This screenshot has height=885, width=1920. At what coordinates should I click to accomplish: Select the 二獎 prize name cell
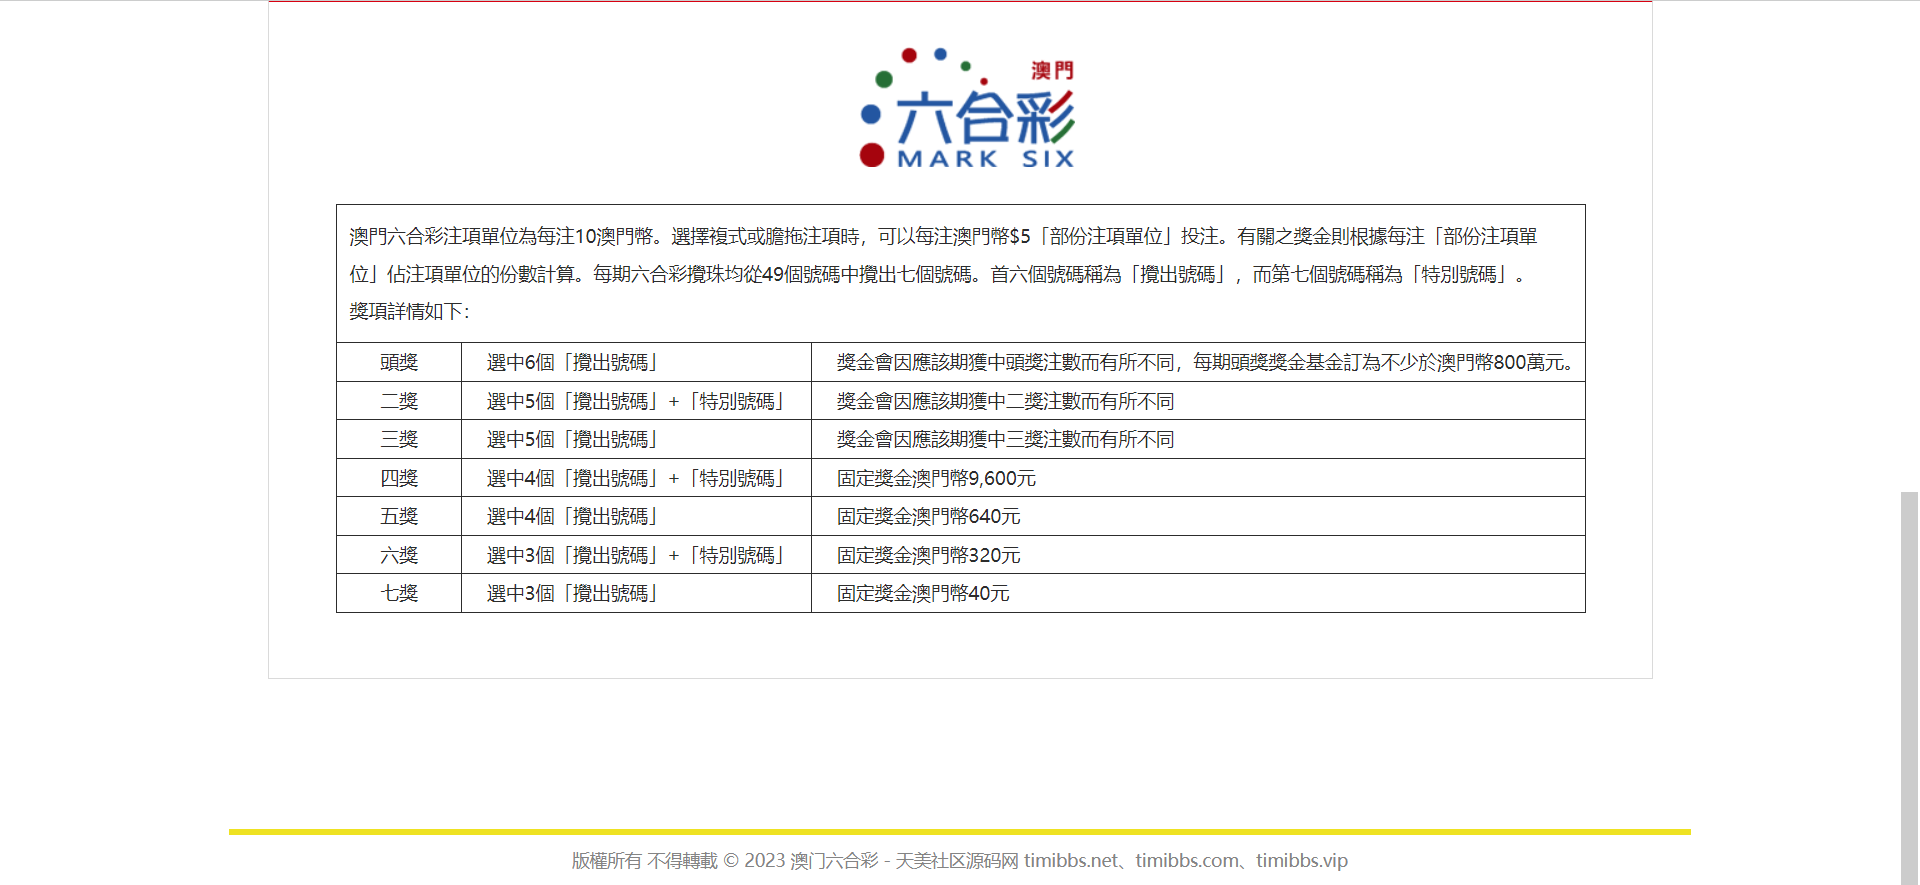[x=399, y=401]
